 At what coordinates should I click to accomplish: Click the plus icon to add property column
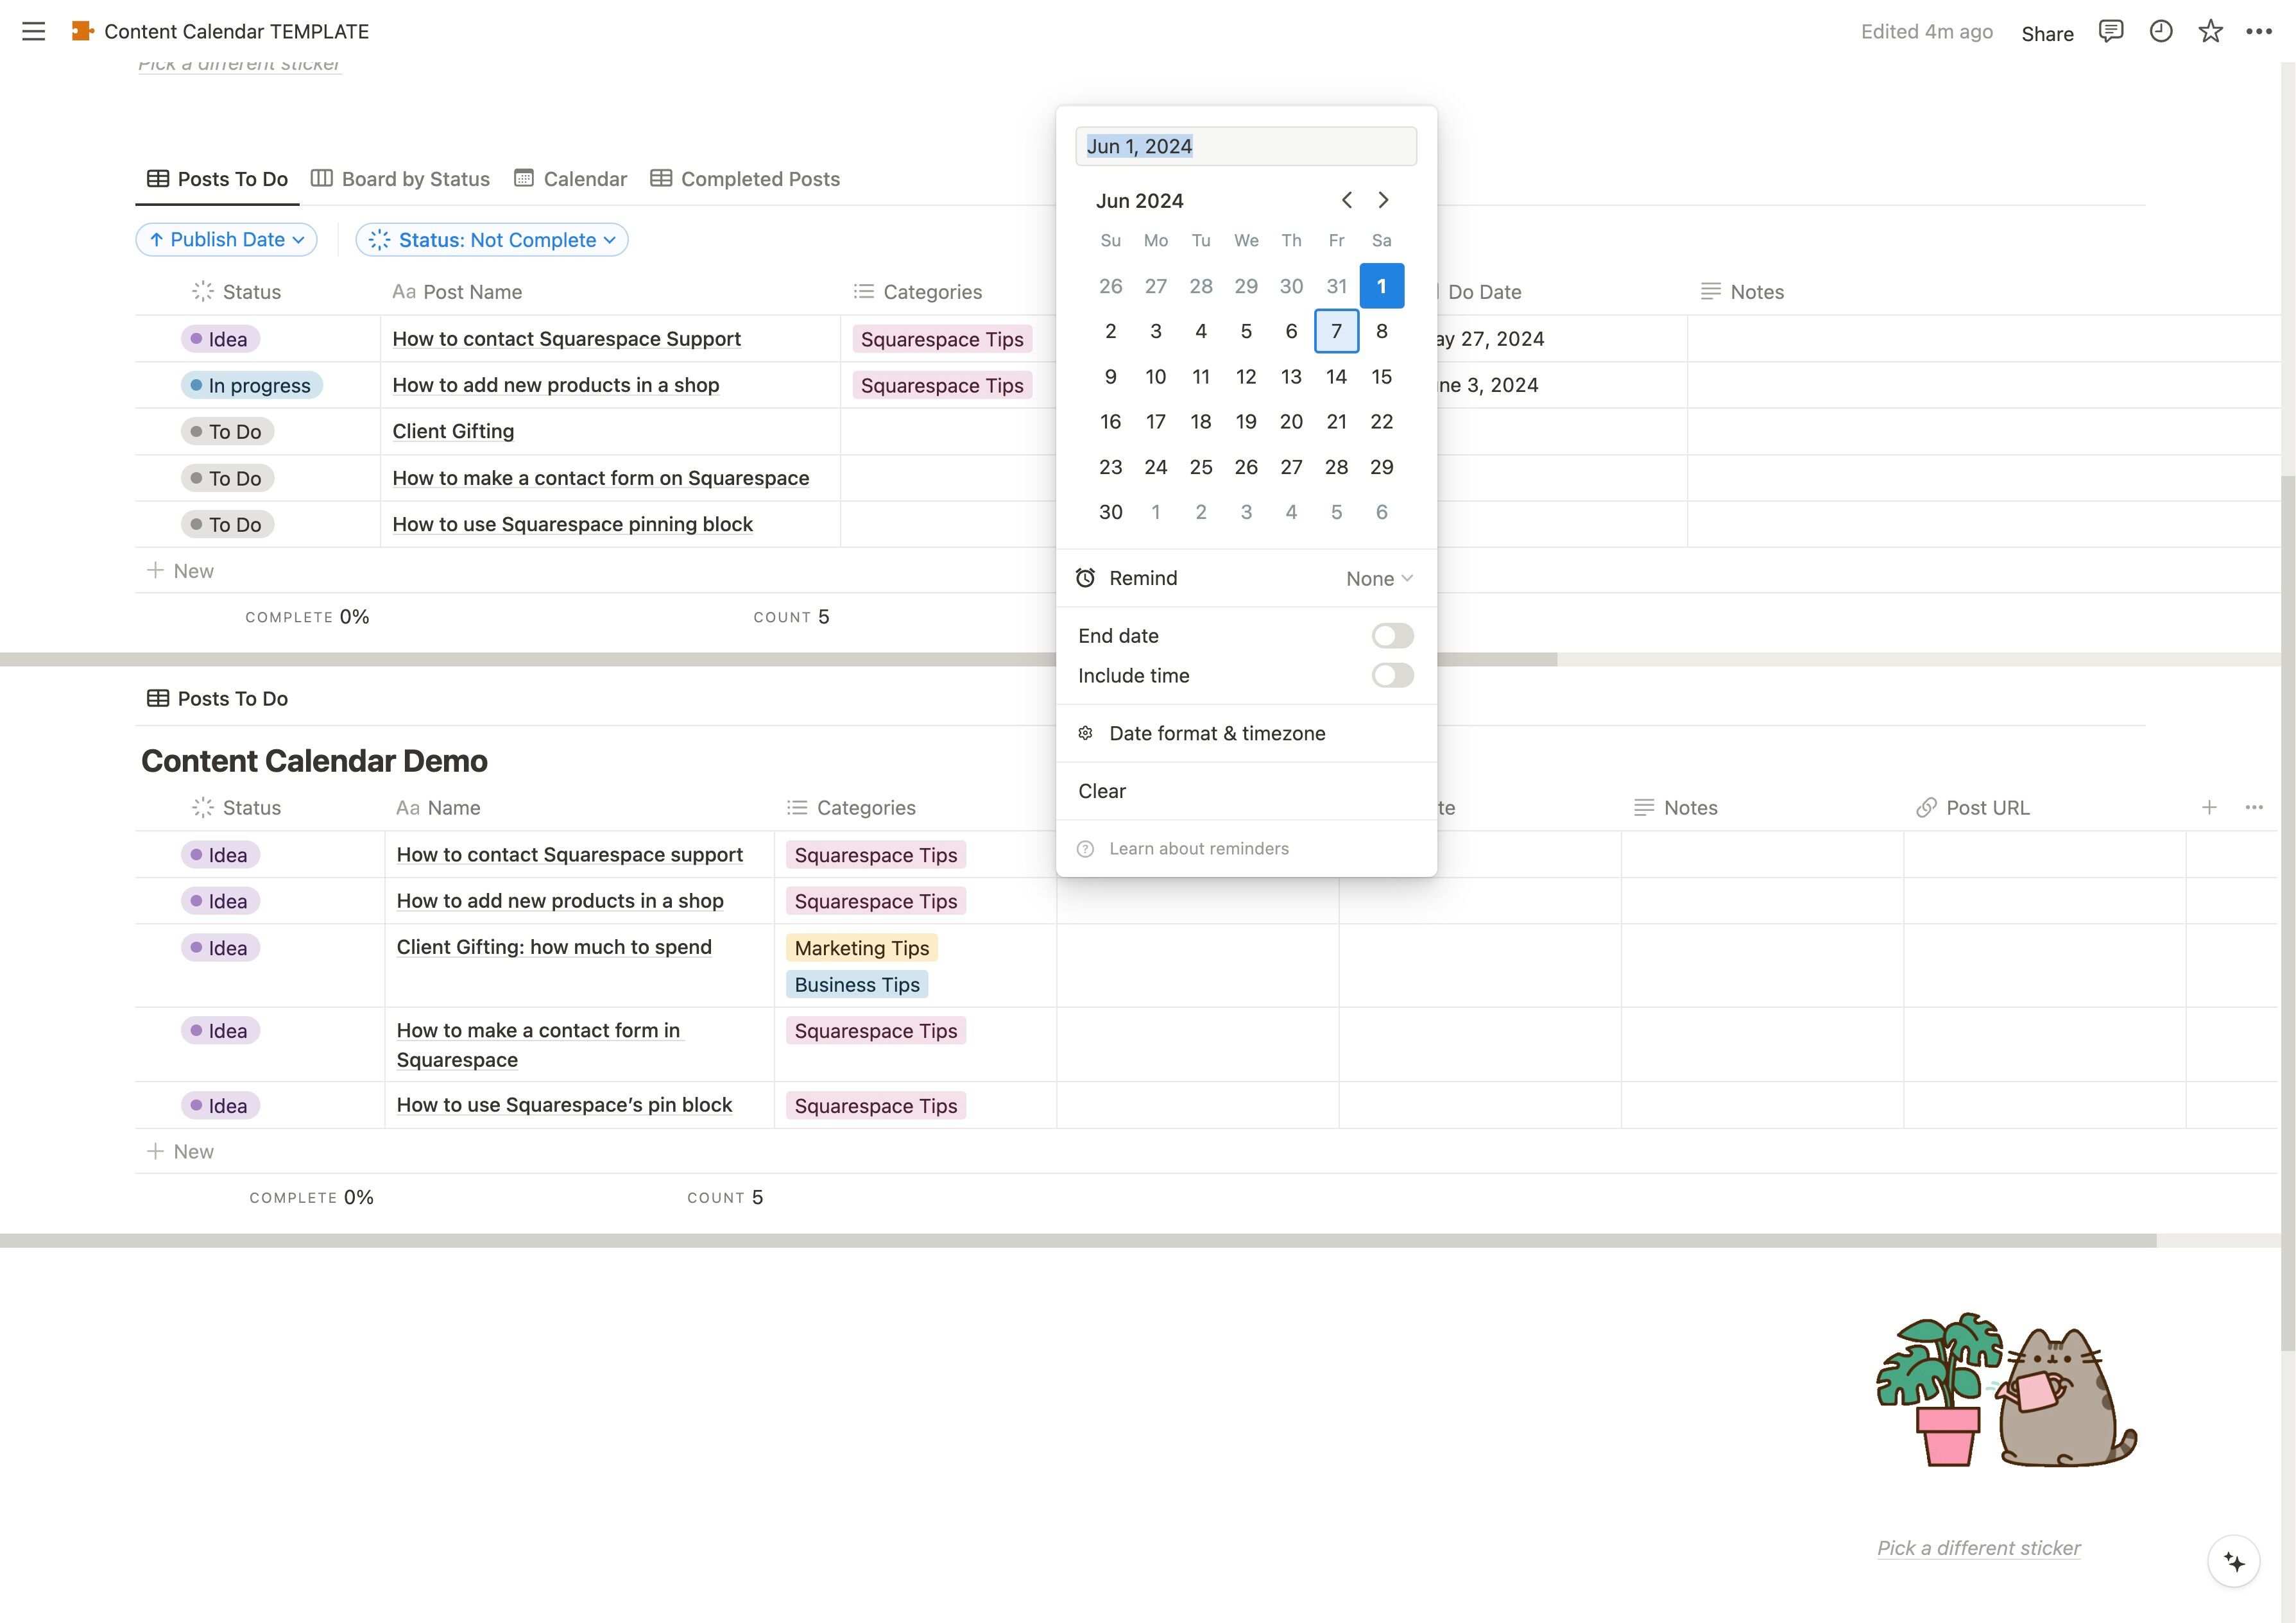tap(2209, 807)
